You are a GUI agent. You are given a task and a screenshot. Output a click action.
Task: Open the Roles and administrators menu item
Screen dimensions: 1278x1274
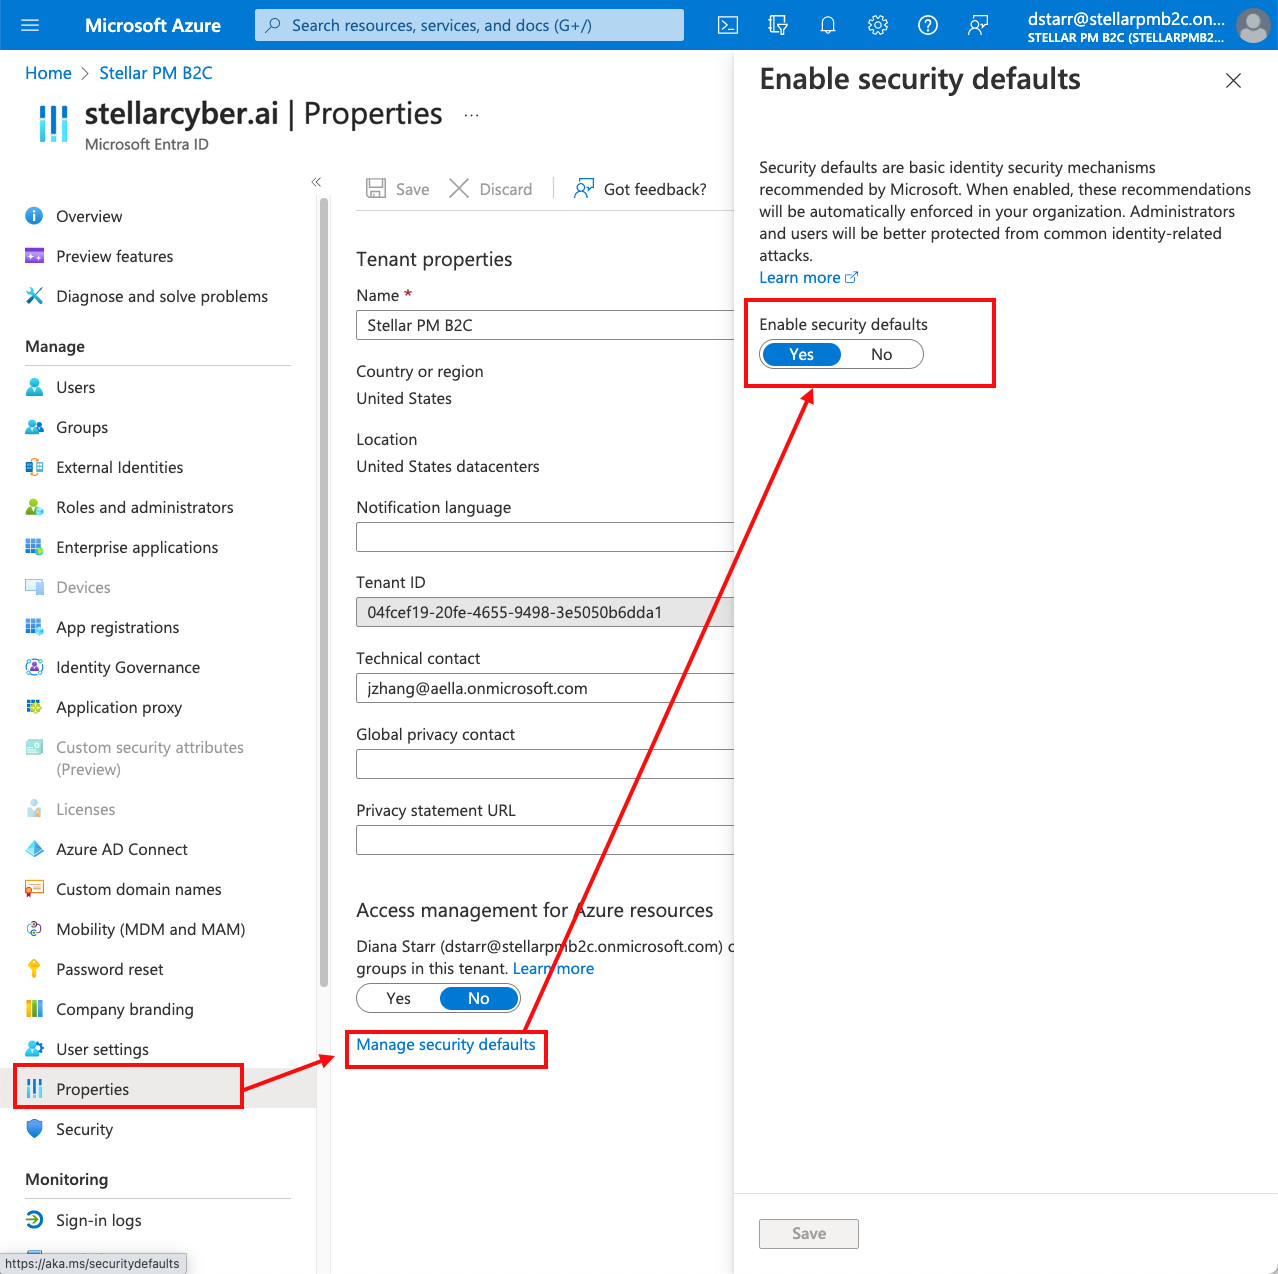pyautogui.click(x=144, y=507)
